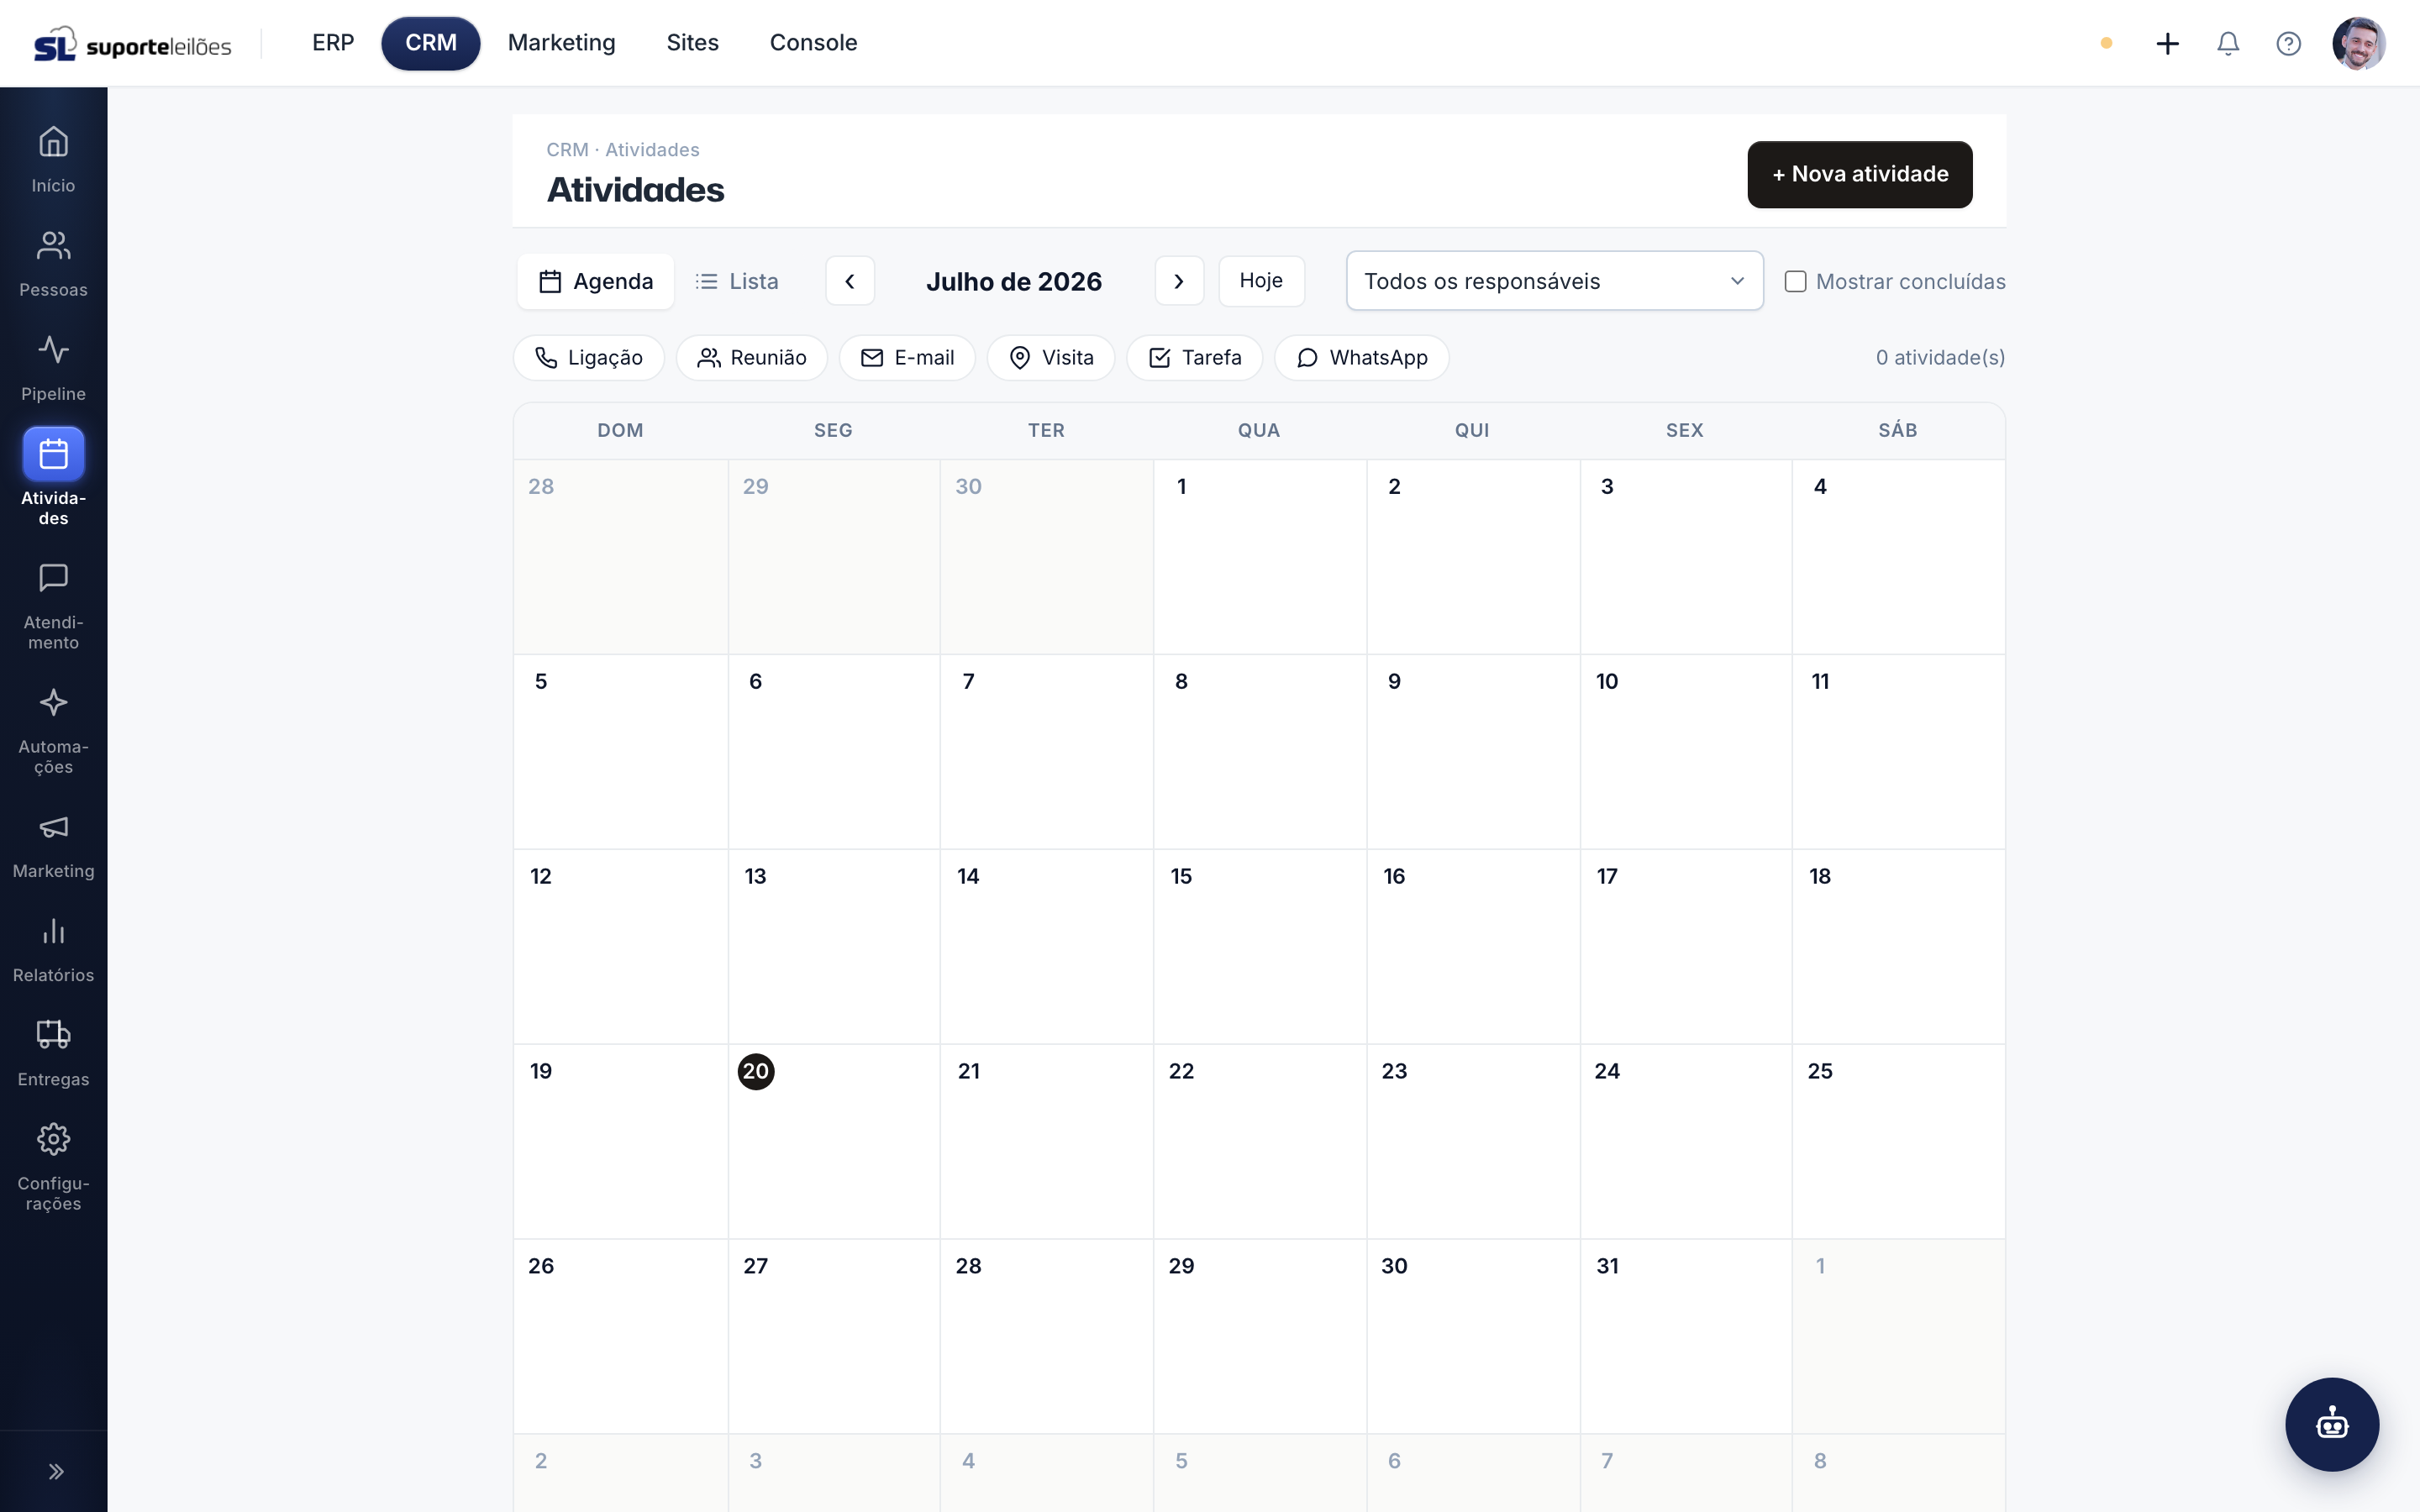2420x1512 pixels.
Task: Open notifications bell icon
Action: (2228, 43)
